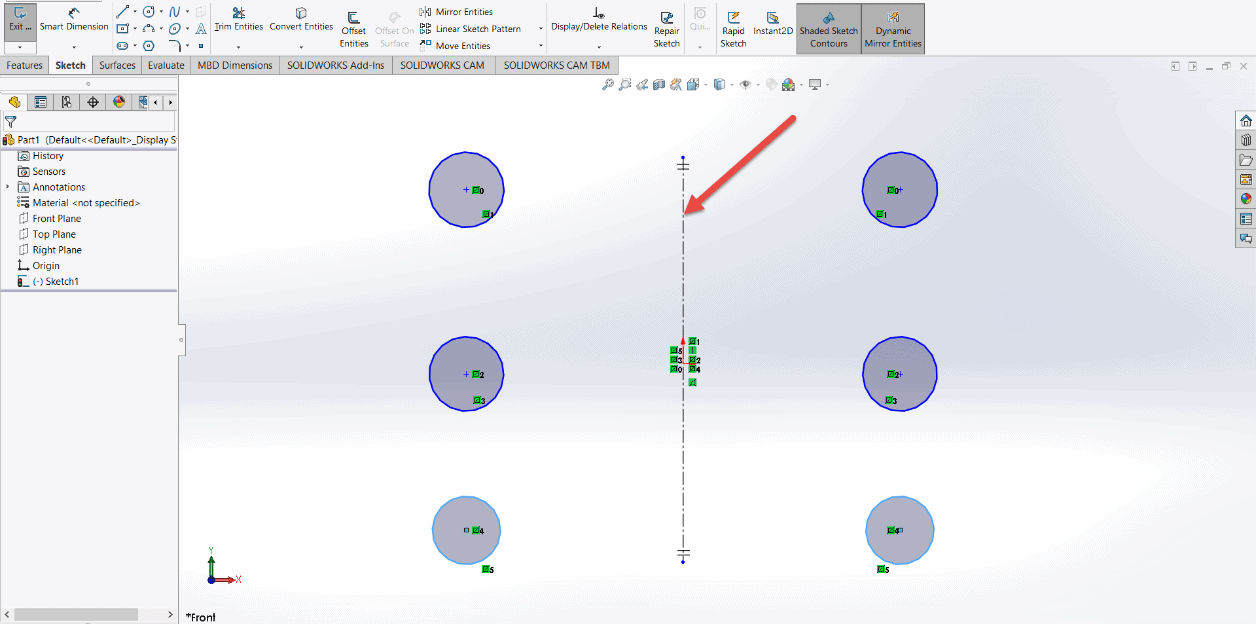
Task: Open the Smart Dimension dropdown arrow
Action: (x=74, y=46)
